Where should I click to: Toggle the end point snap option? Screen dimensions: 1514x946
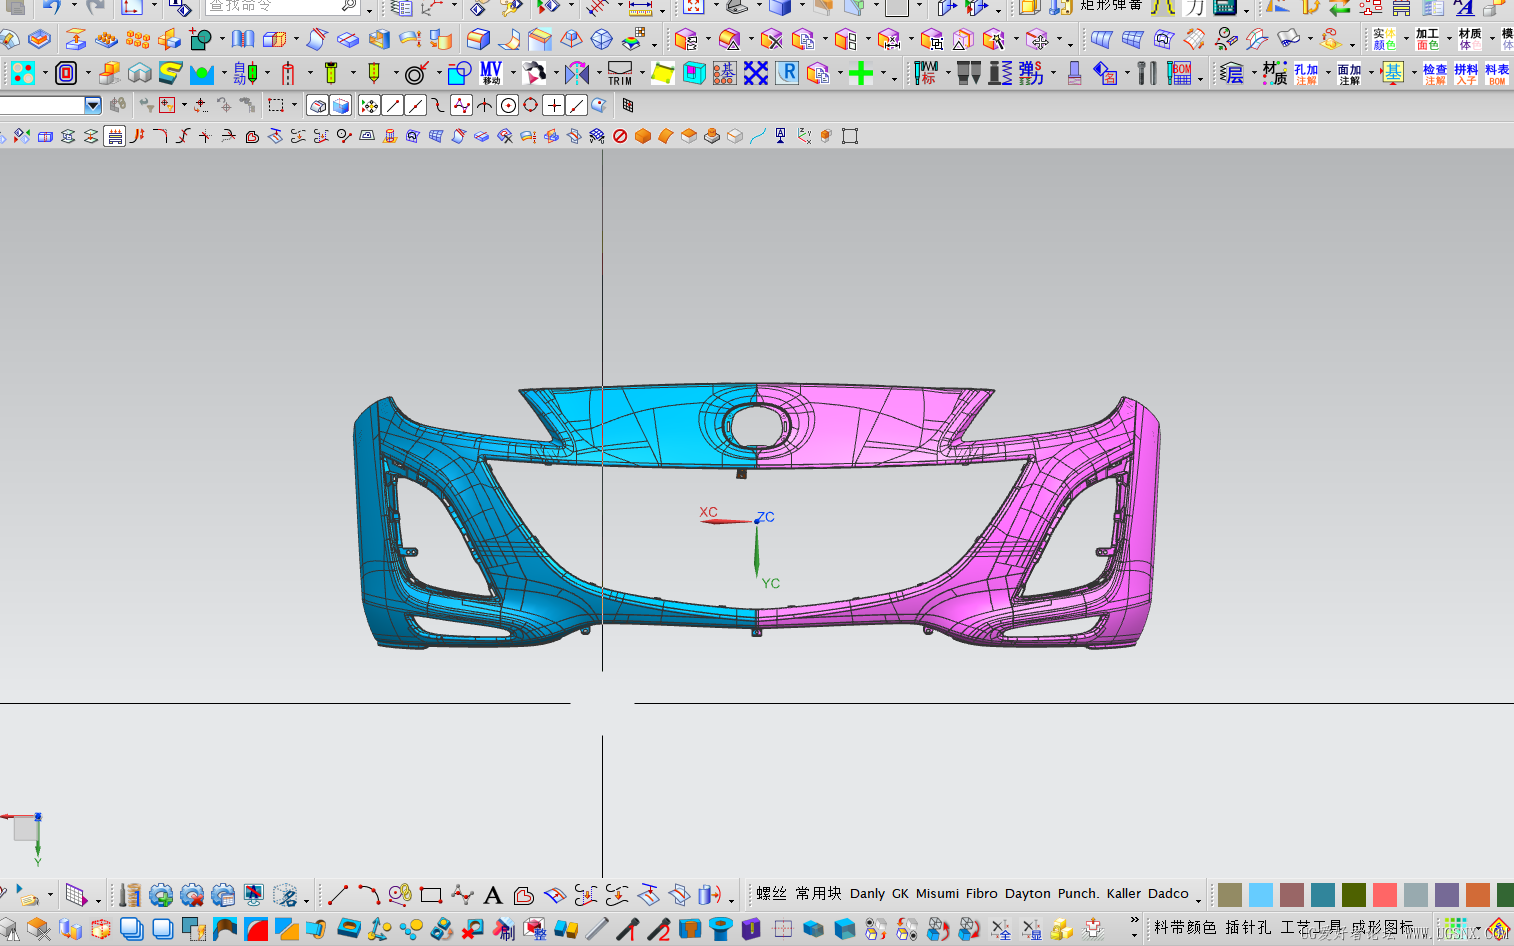coord(392,105)
